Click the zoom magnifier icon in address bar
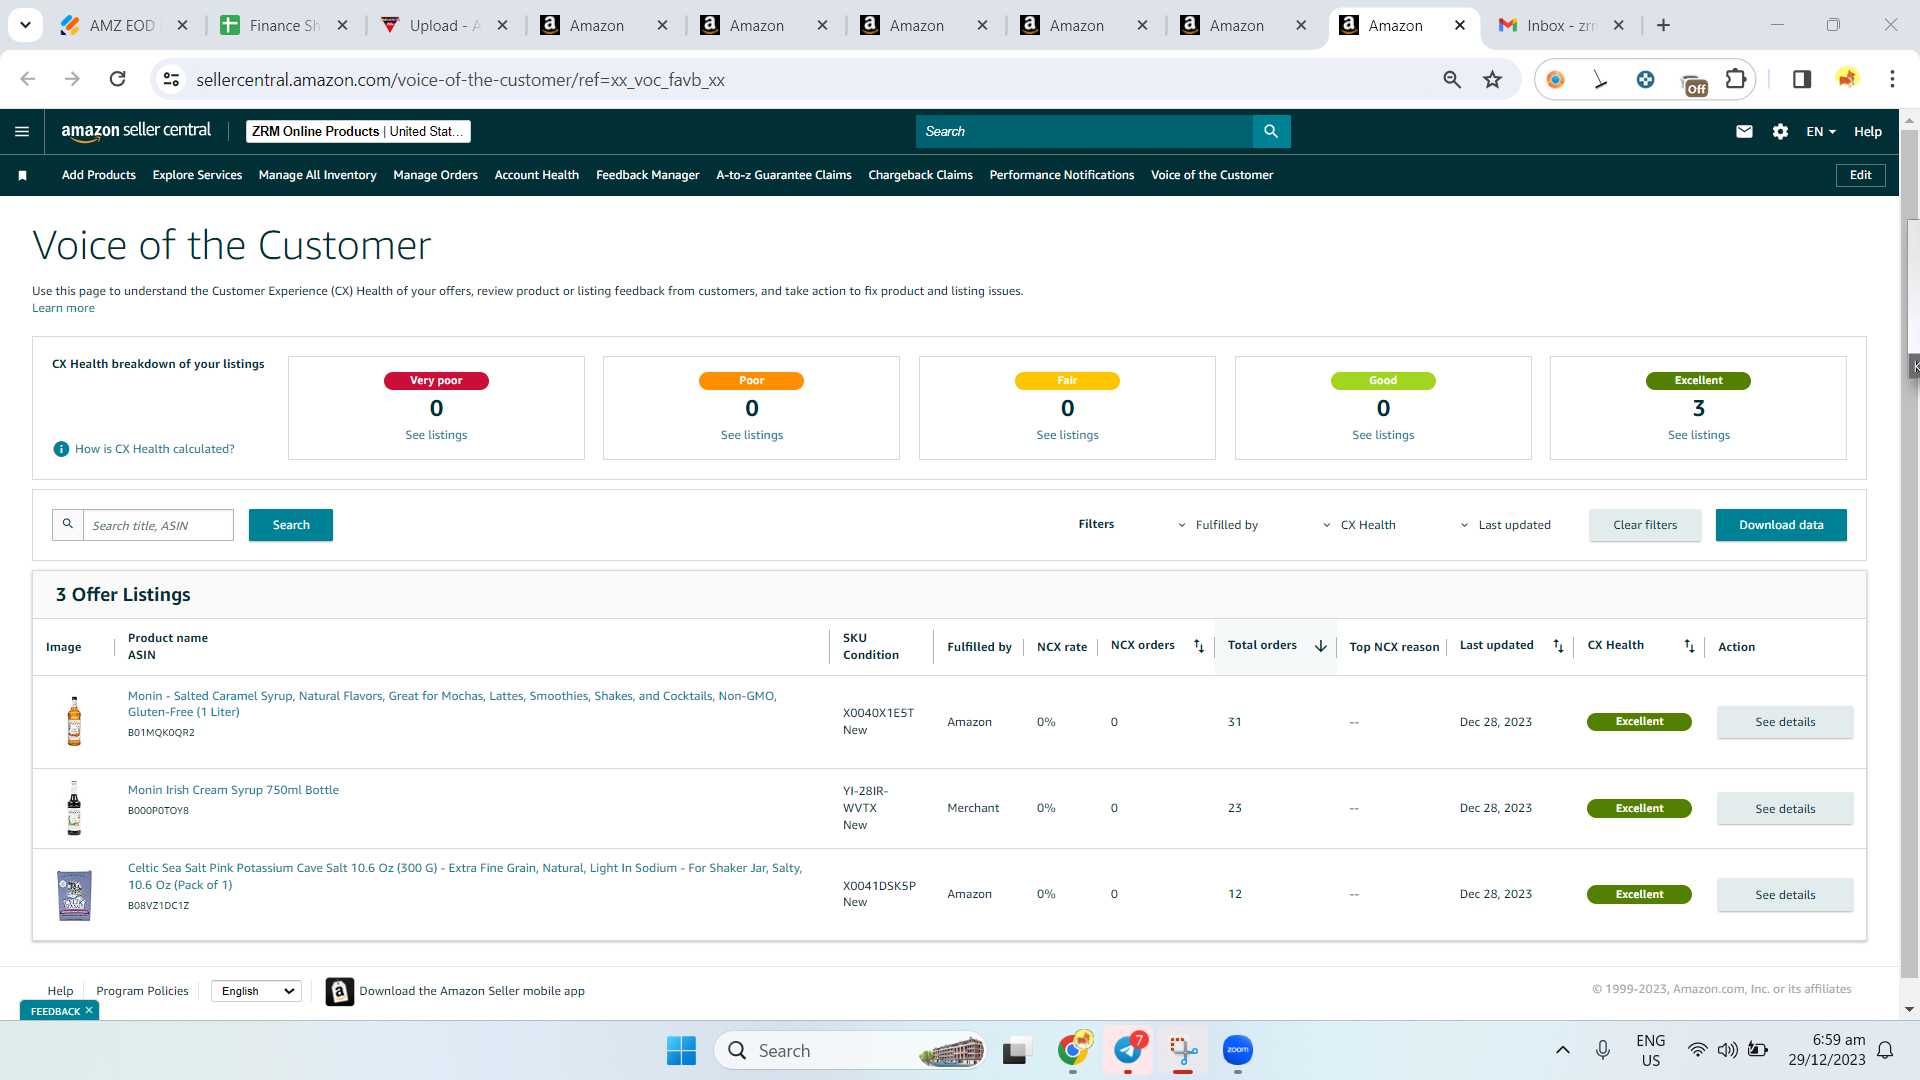 tap(1452, 79)
